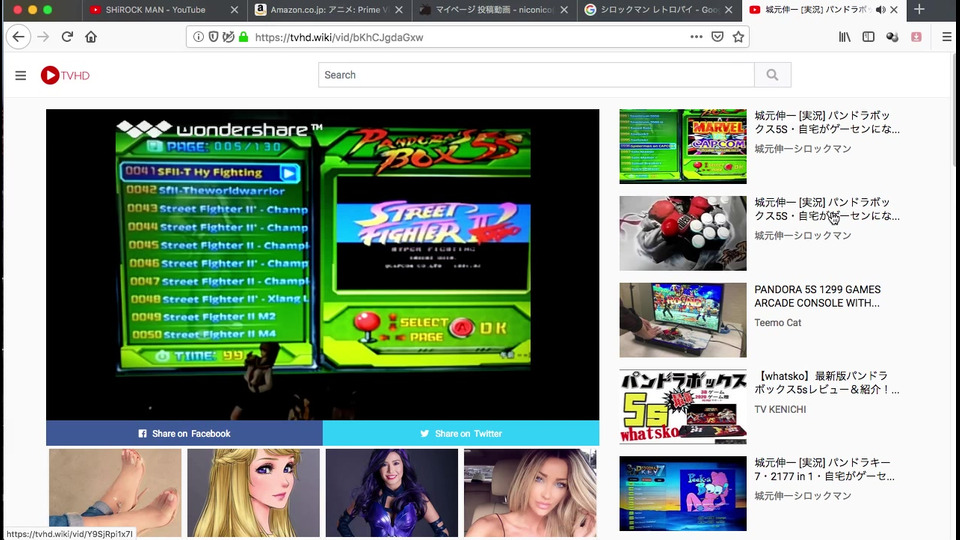Open Firefox application hamburger menu
Screen dimensions: 960x540
pos(947,37)
